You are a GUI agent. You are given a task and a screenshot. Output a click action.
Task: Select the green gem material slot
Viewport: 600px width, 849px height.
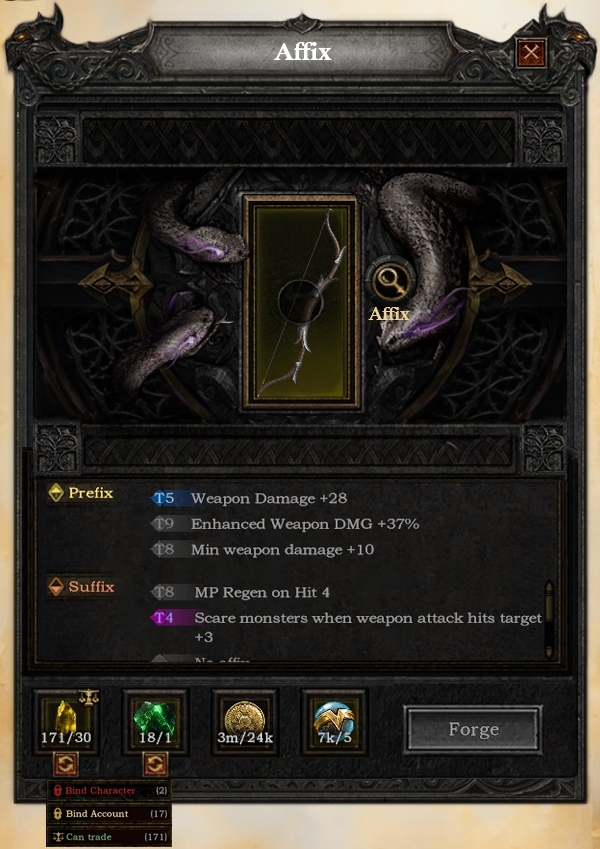tap(155, 721)
